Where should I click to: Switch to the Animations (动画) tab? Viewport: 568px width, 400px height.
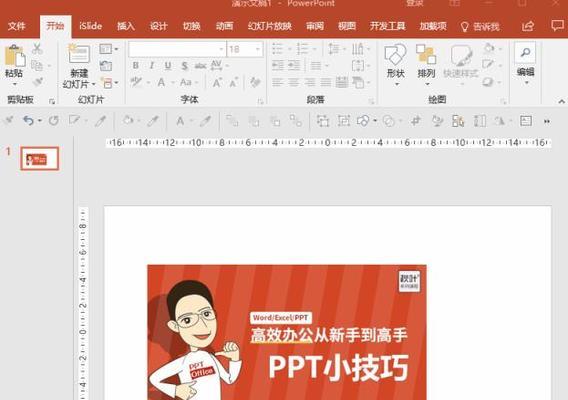pyautogui.click(x=224, y=26)
